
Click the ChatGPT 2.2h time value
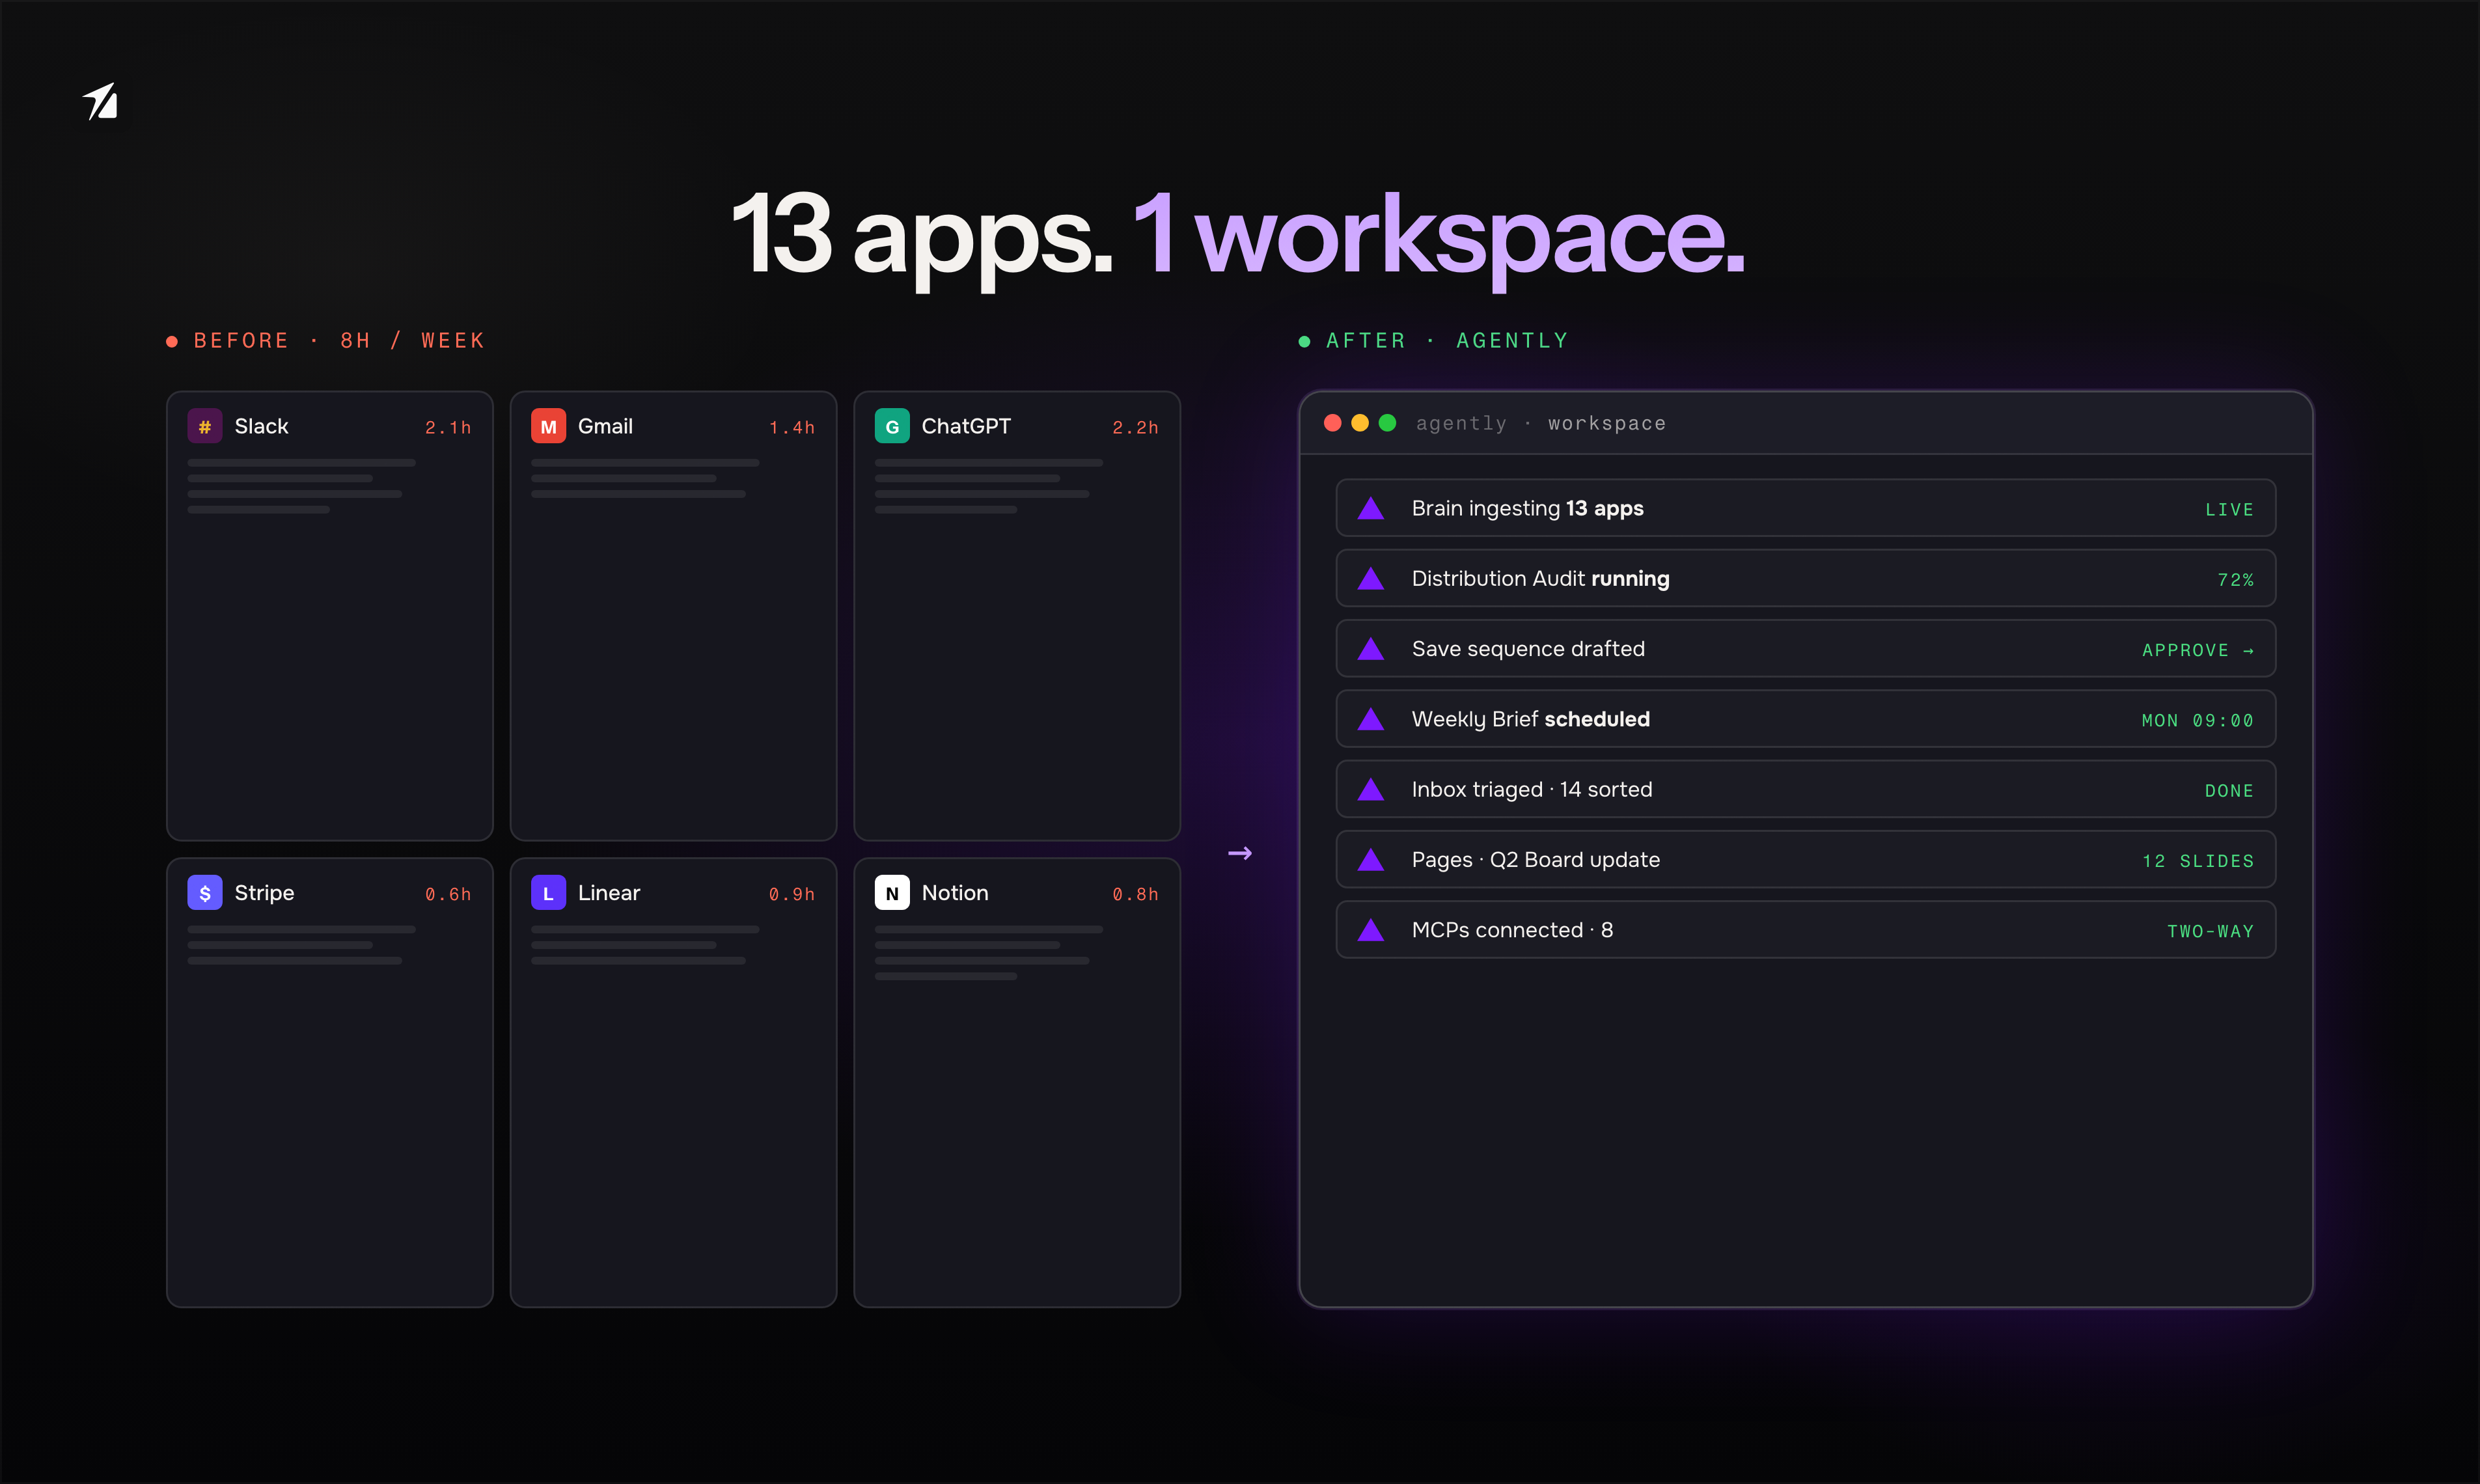point(1135,428)
